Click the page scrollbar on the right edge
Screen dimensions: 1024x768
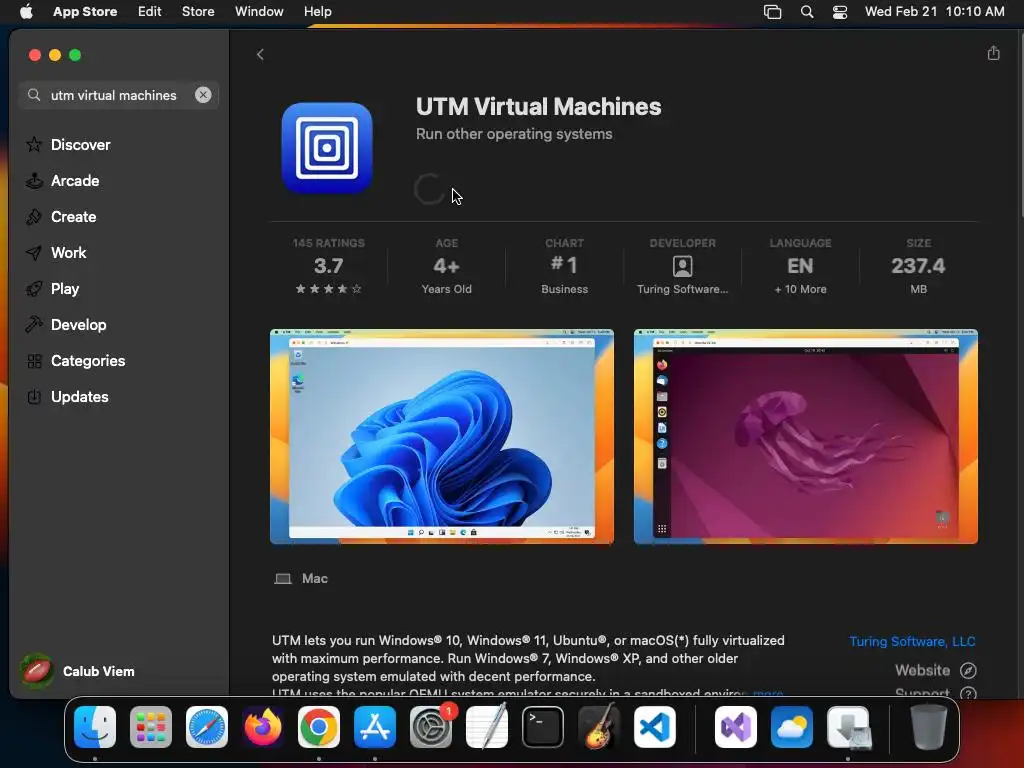1021,125
